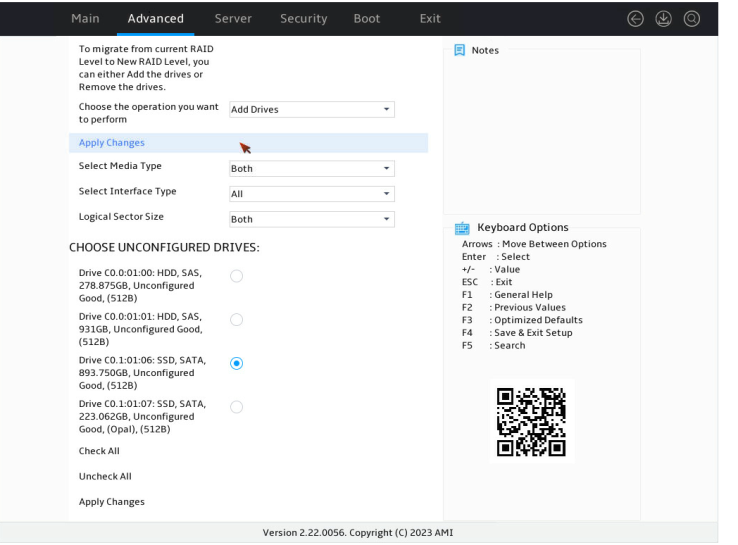
Task: Click the Keyboard Options icon
Action: pyautogui.click(x=462, y=228)
